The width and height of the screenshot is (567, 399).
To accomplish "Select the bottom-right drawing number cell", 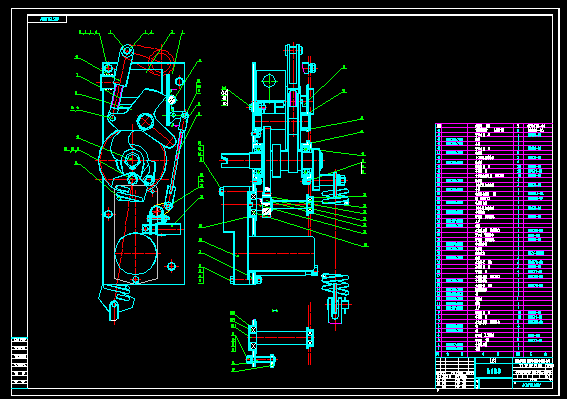I will coord(533,385).
